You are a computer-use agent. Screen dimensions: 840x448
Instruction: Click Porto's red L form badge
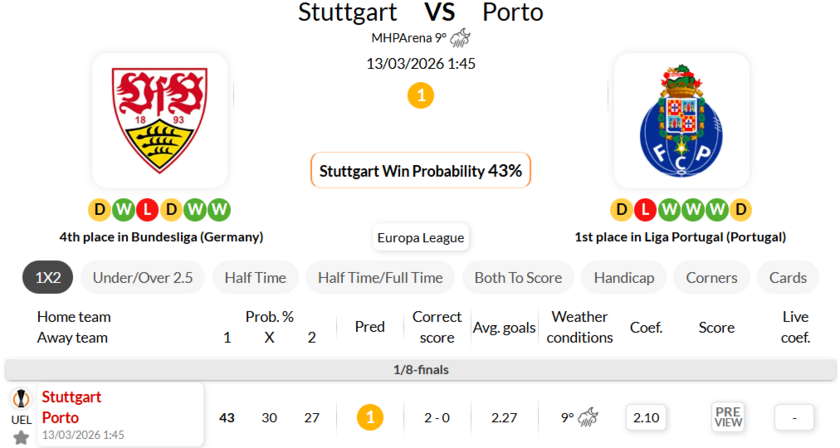coord(645,210)
